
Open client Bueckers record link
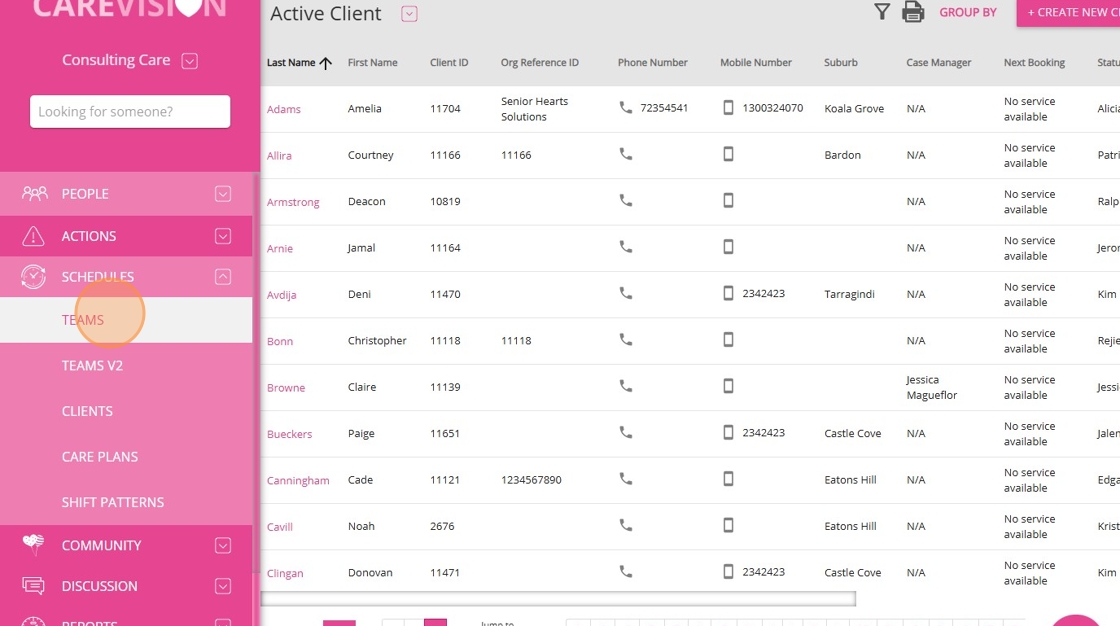[289, 434]
